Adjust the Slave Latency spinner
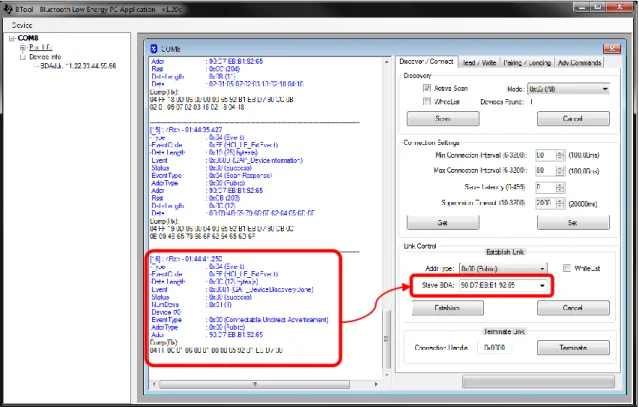This screenshot has height=407, width=639. 560,187
